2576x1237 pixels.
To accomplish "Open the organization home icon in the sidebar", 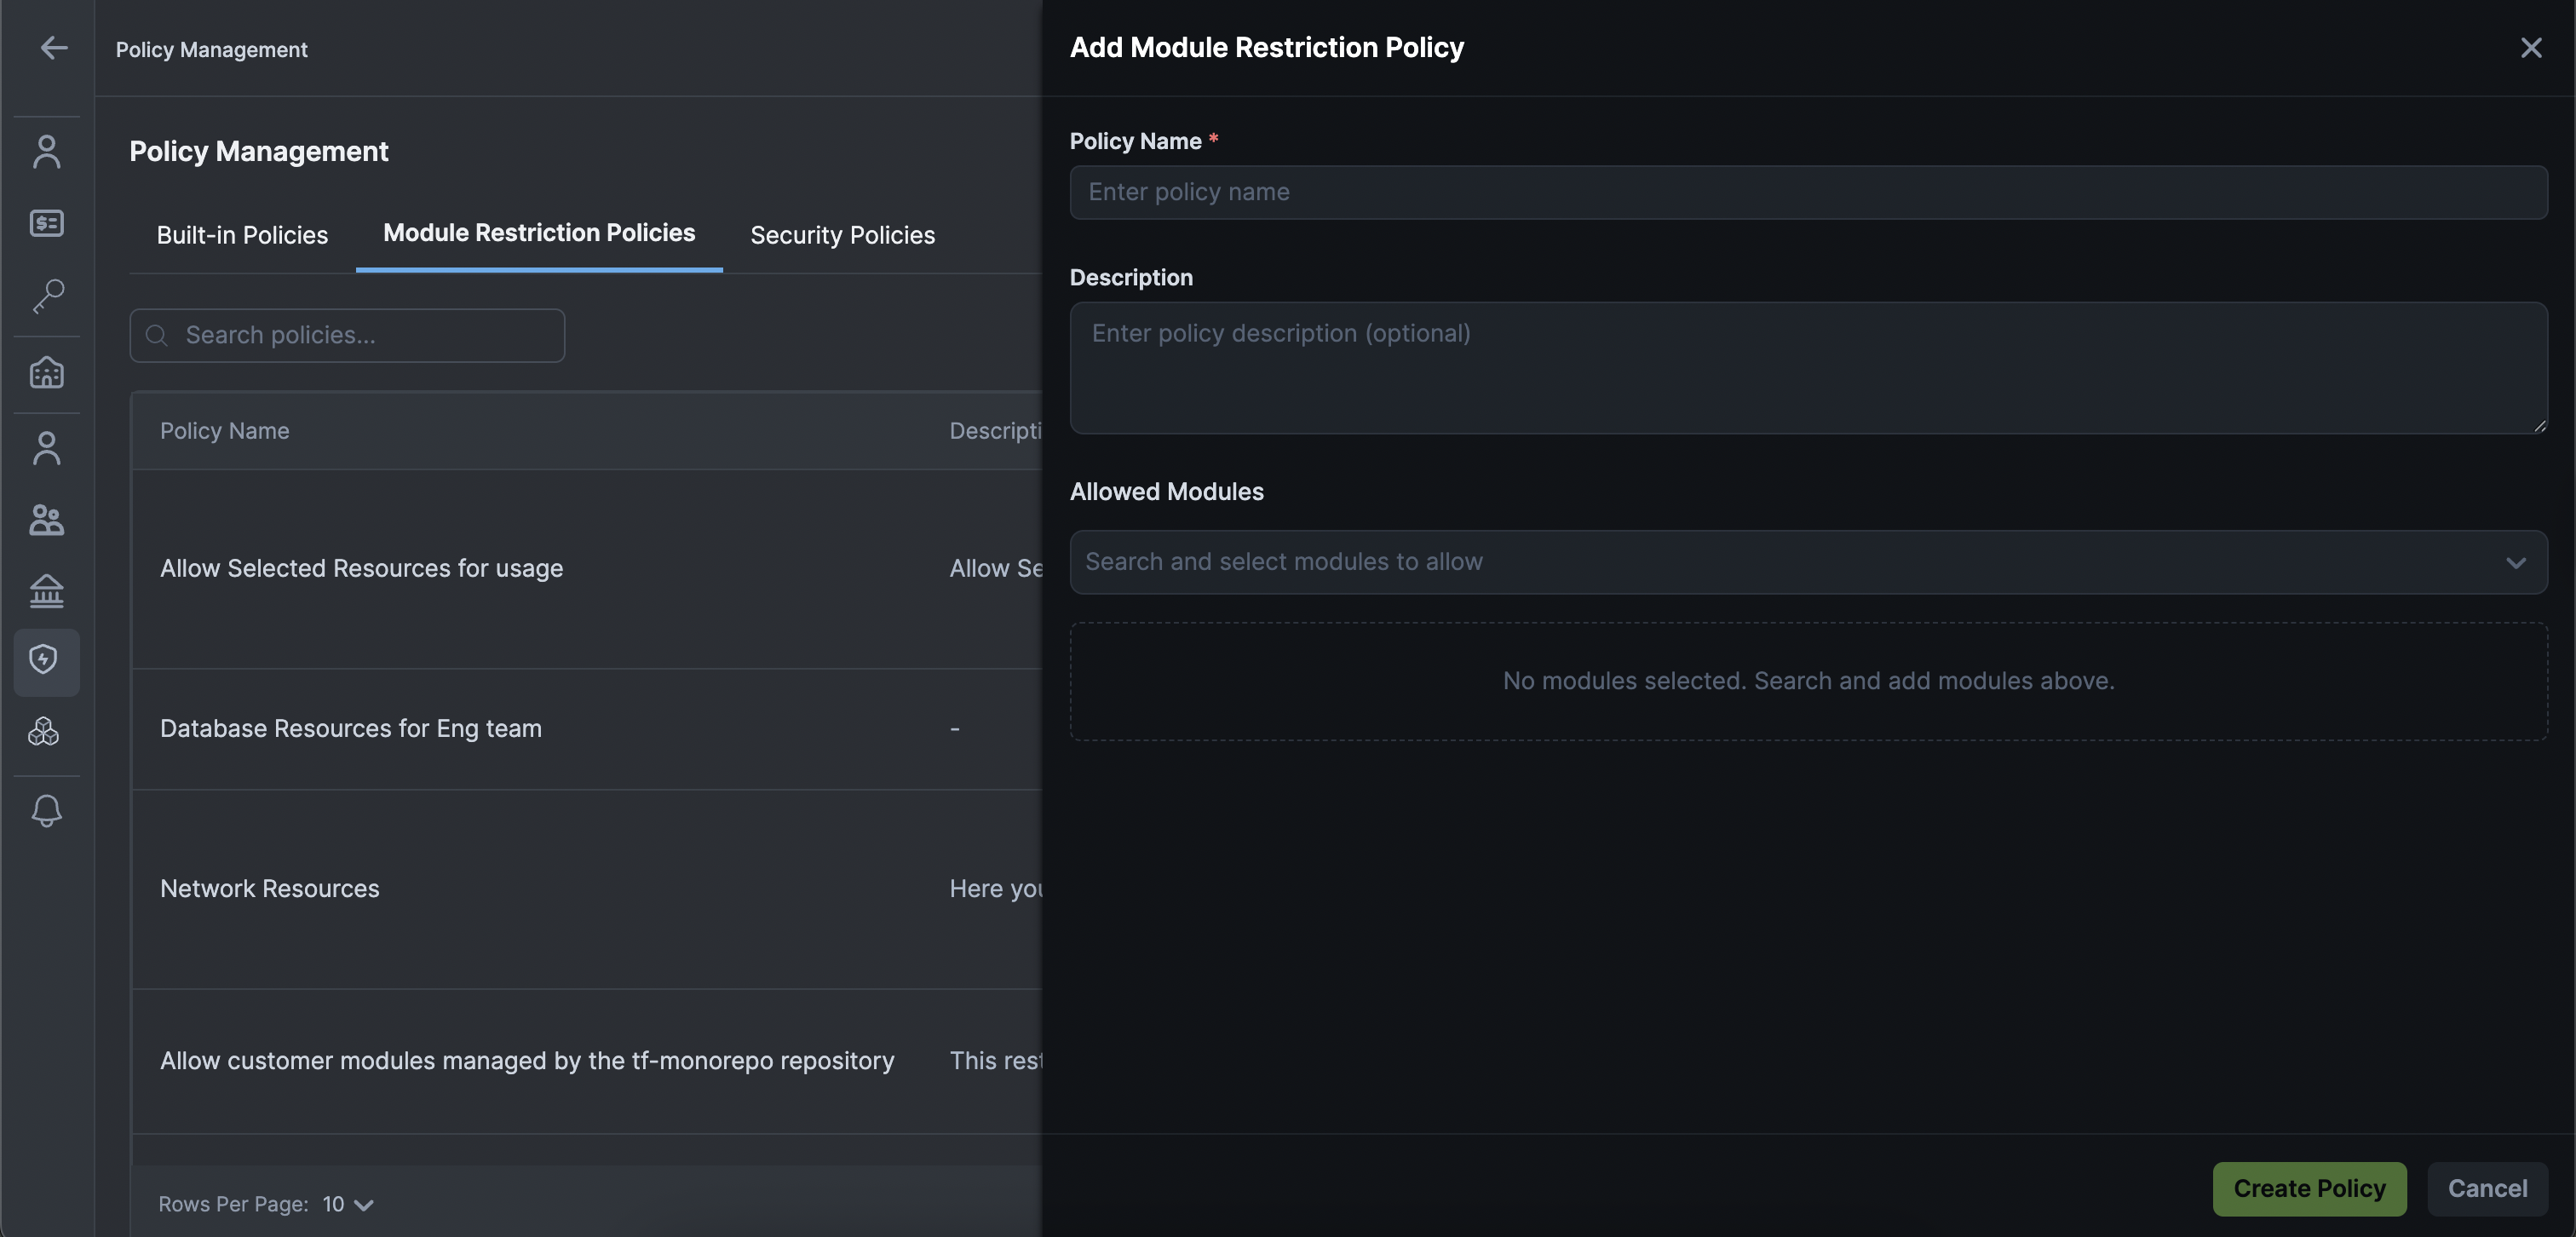I will point(47,372).
